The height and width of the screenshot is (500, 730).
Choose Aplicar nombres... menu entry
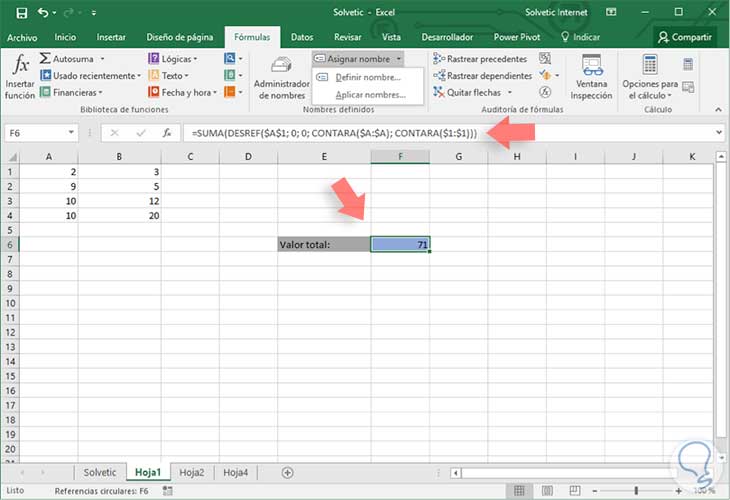(x=368, y=95)
